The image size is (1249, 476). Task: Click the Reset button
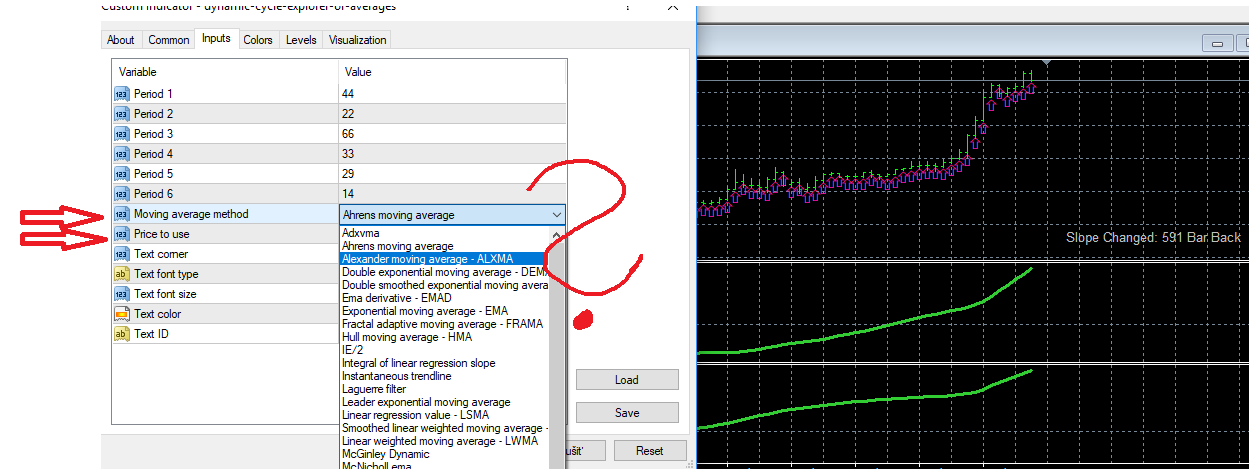point(650,451)
